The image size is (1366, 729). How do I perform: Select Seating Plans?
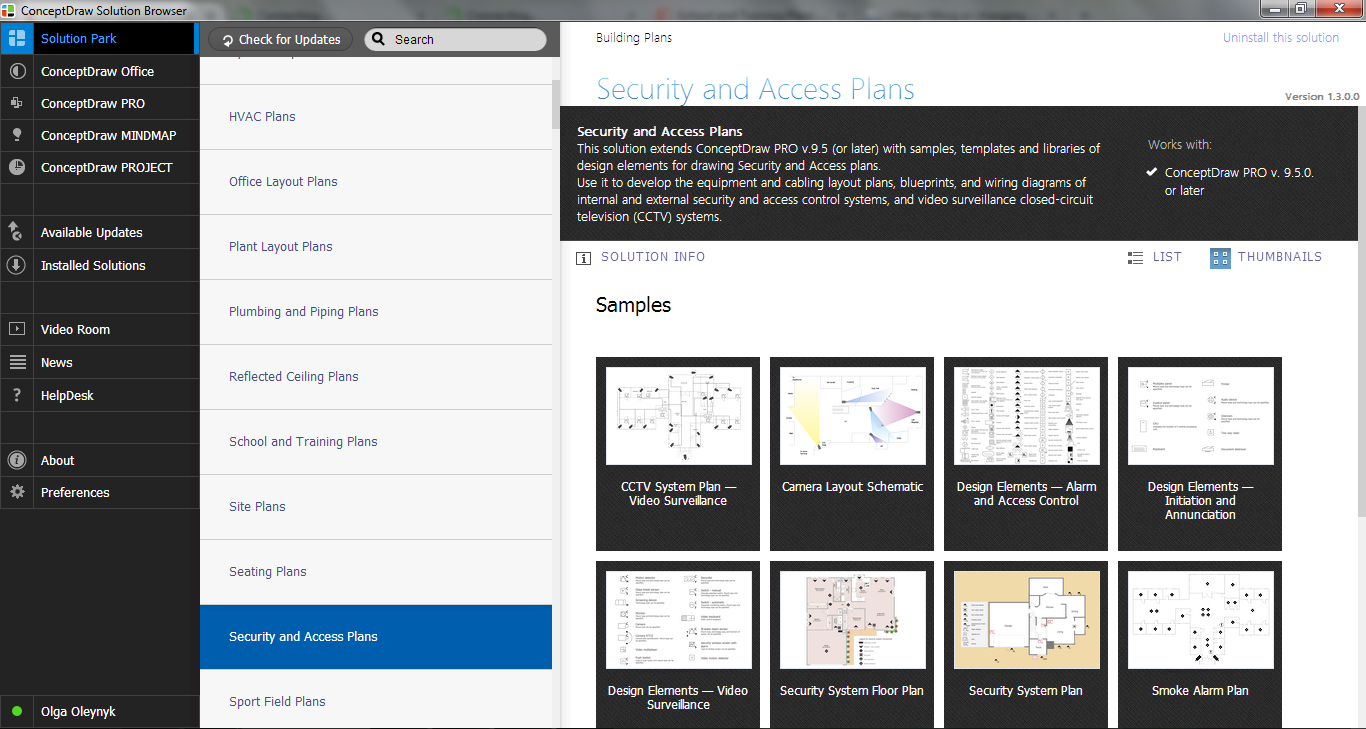click(376, 572)
